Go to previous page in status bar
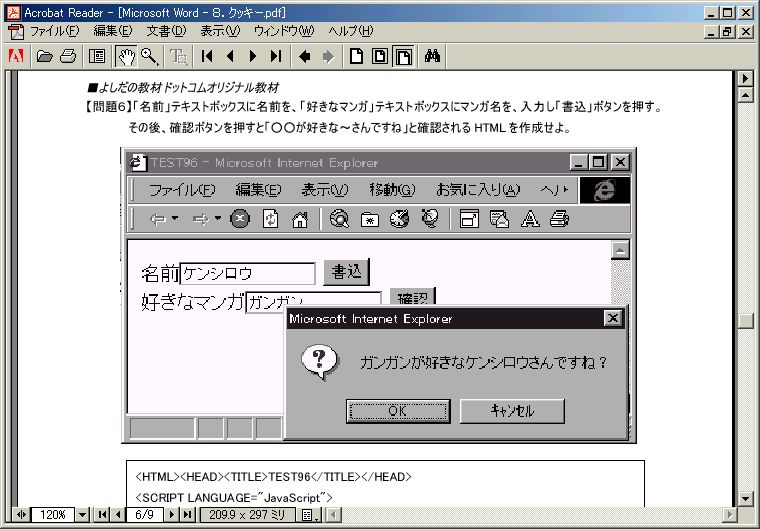Image resolution: width=760 pixels, height=529 pixels. [x=118, y=514]
